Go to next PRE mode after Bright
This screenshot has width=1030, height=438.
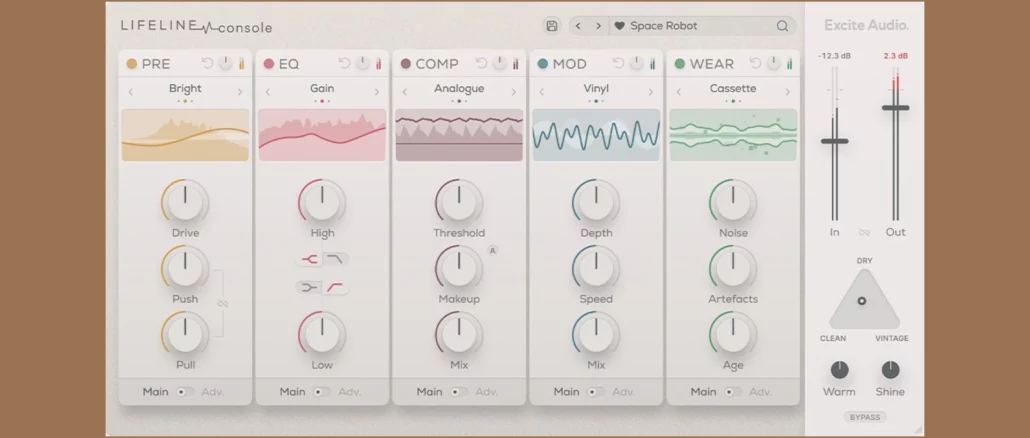coord(240,92)
